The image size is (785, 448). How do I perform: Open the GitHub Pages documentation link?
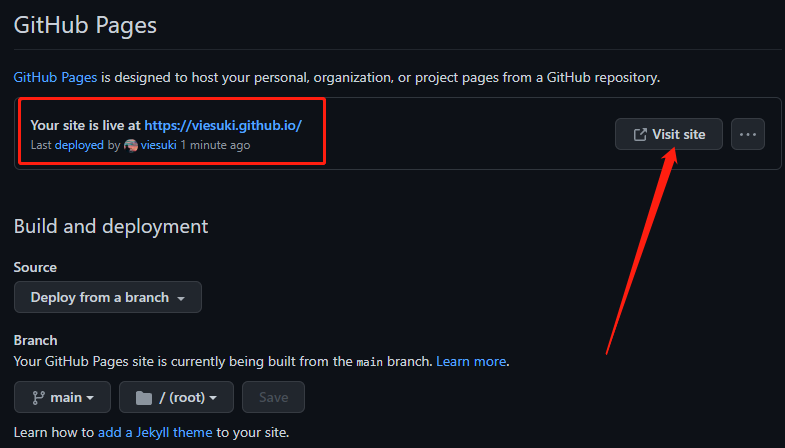click(x=55, y=78)
